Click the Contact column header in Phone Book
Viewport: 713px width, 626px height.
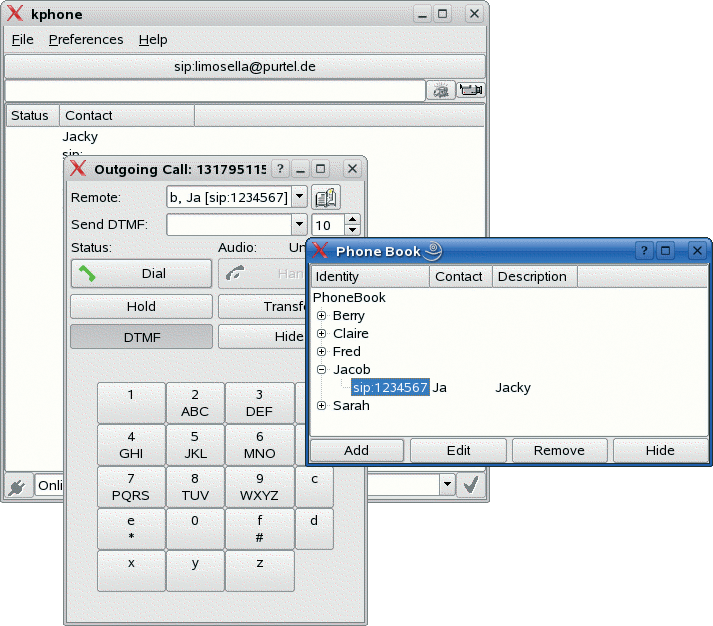coord(461,276)
